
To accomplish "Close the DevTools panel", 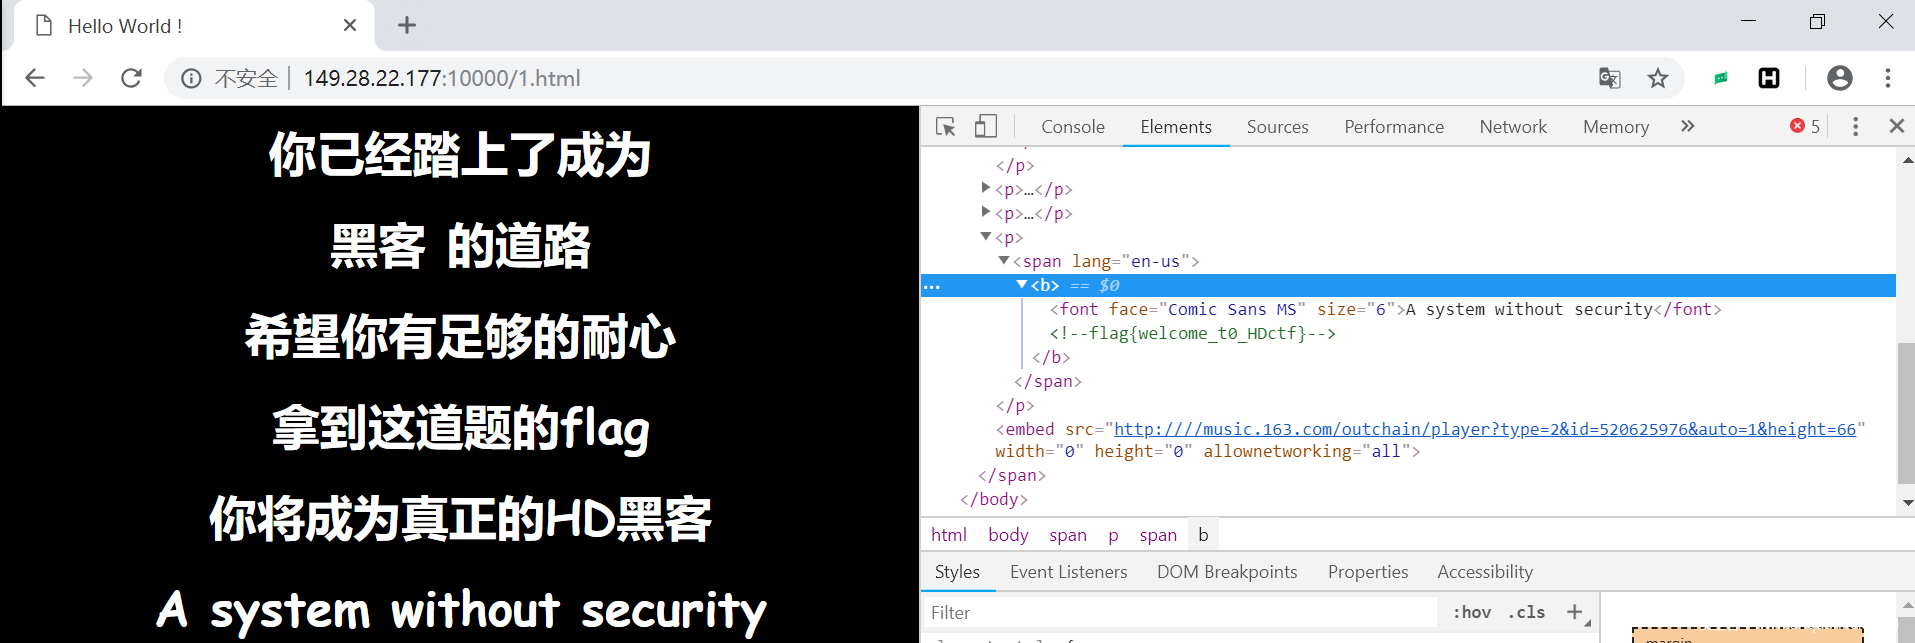I will point(1896,127).
